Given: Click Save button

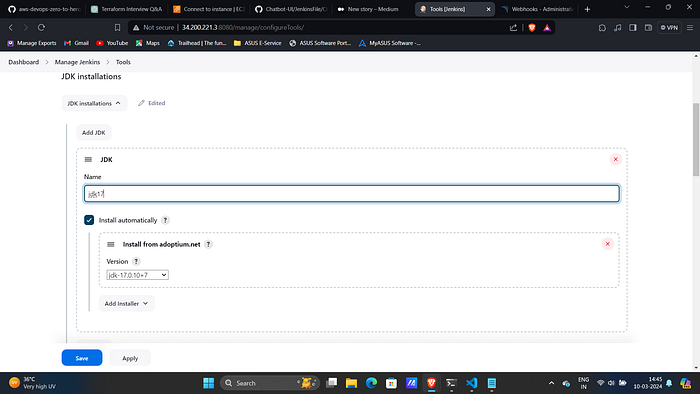Looking at the screenshot, I should (82, 358).
